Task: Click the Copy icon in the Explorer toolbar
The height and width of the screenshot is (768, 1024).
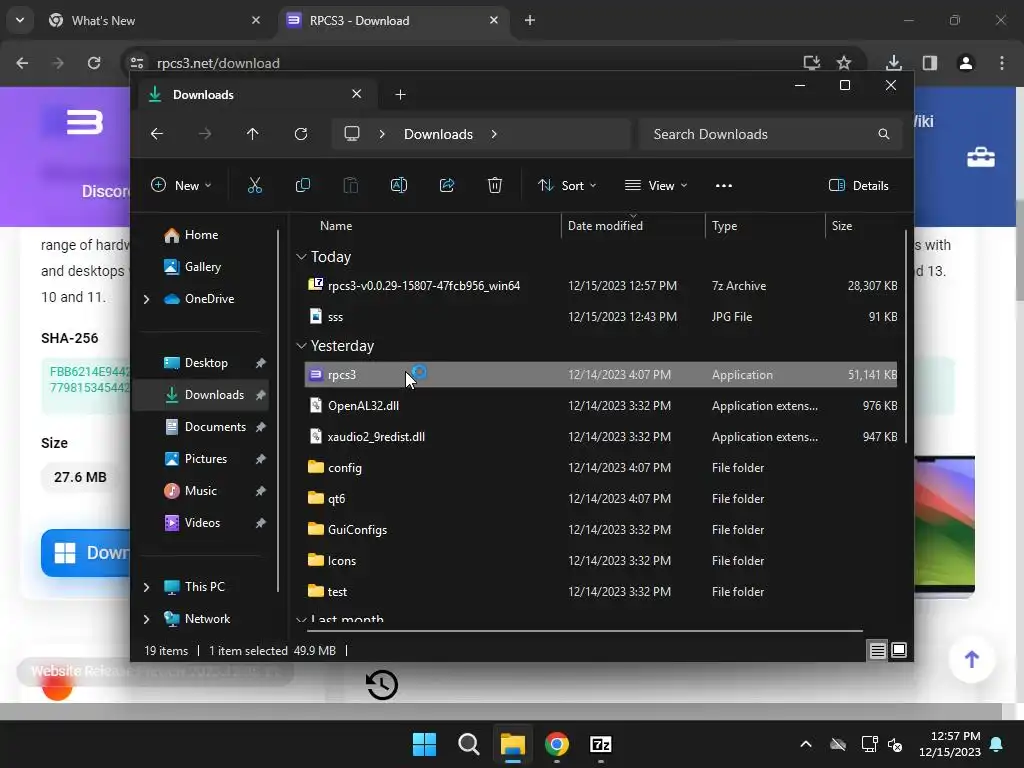Action: 302,185
